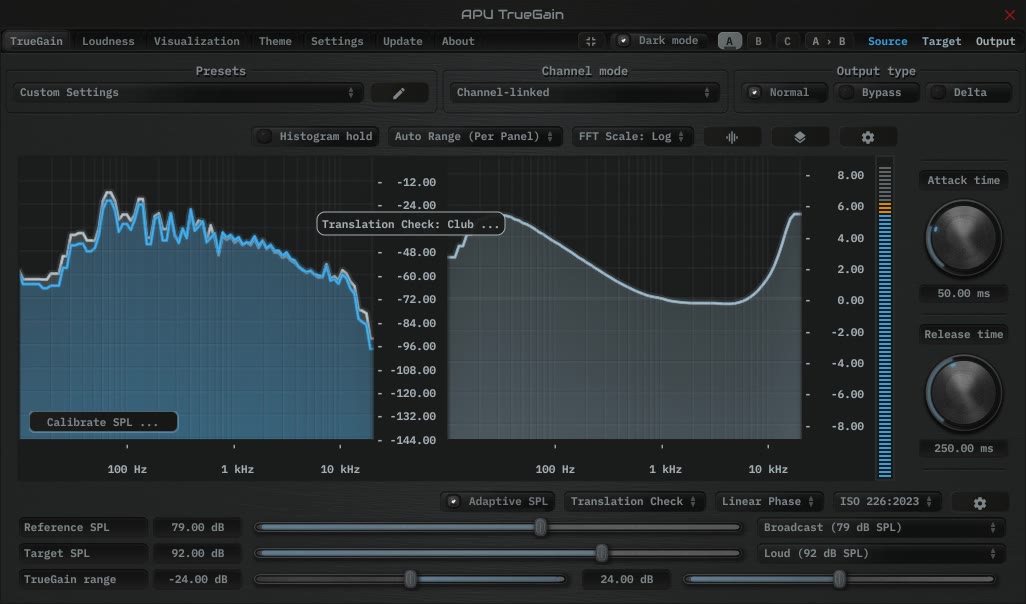The width and height of the screenshot is (1026, 604).
Task: Click the 79.00 dB Reference SPL field
Action: [x=197, y=527]
